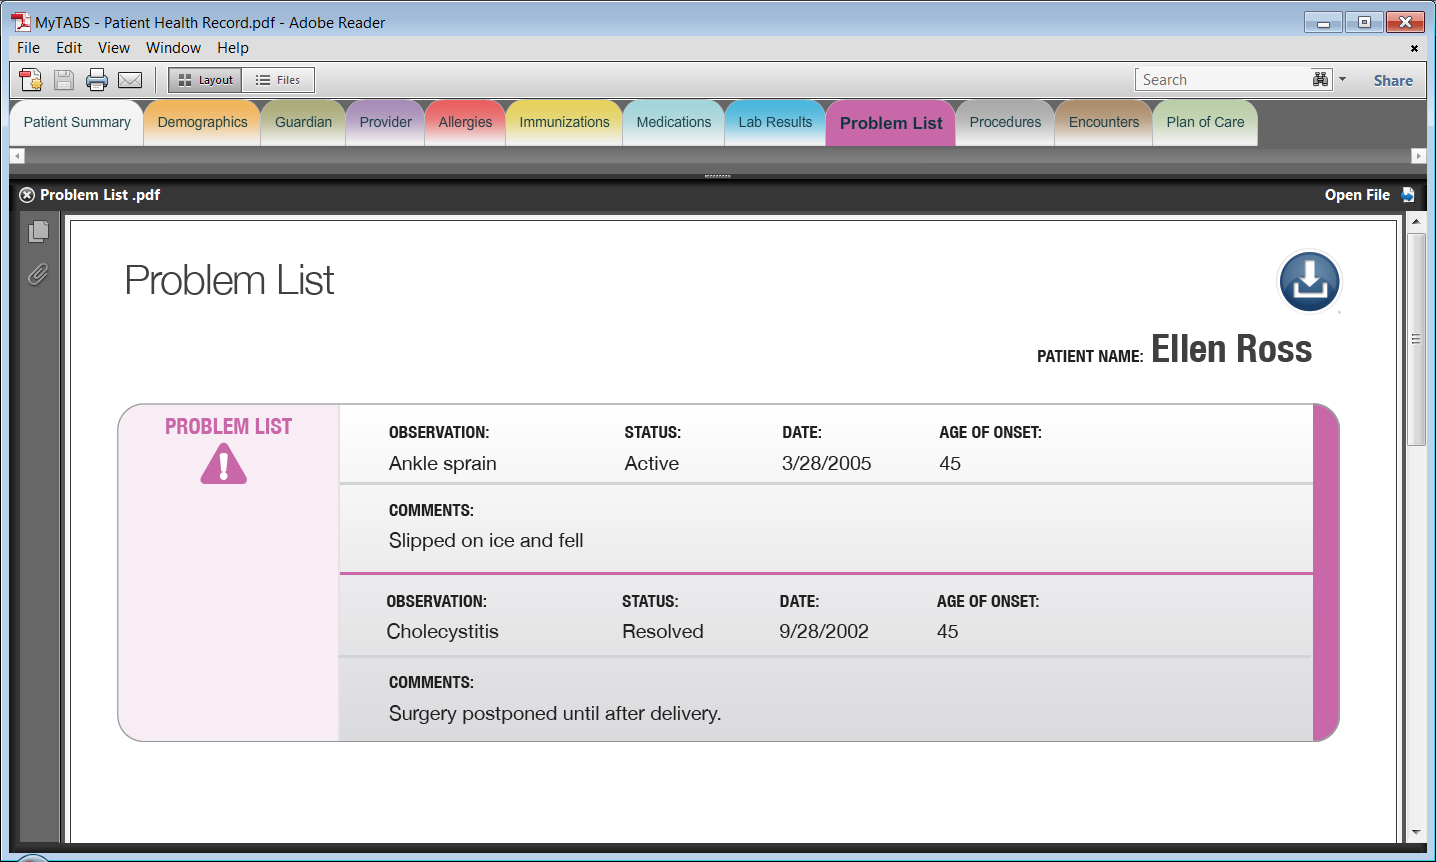The image size is (1436, 862).
Task: Open the Edit menu
Action: (x=69, y=48)
